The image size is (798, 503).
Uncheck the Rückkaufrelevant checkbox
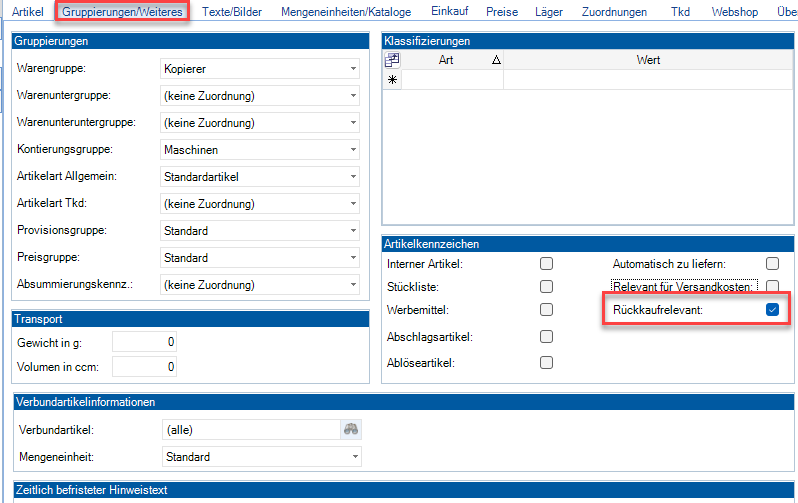(x=772, y=310)
